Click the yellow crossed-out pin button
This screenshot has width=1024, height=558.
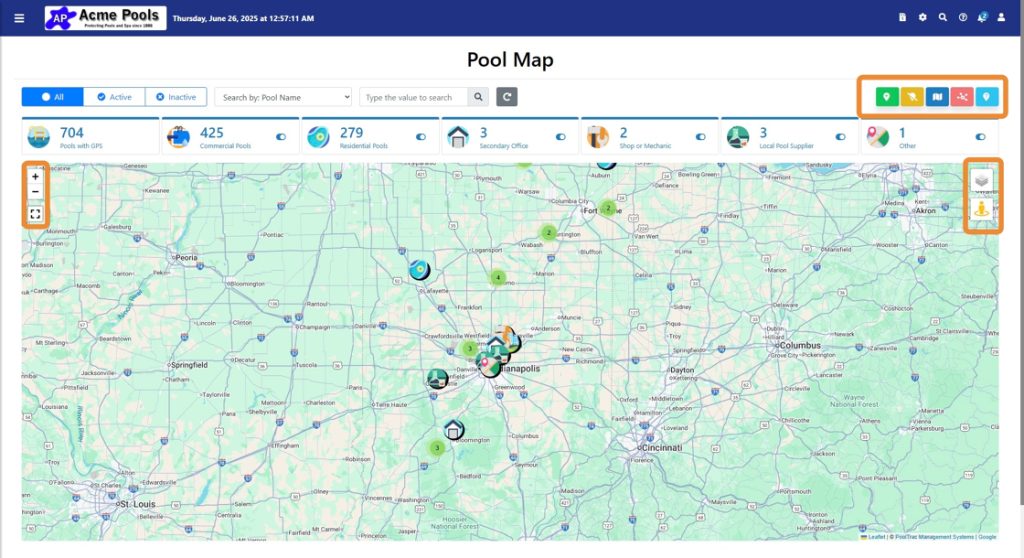pos(912,97)
